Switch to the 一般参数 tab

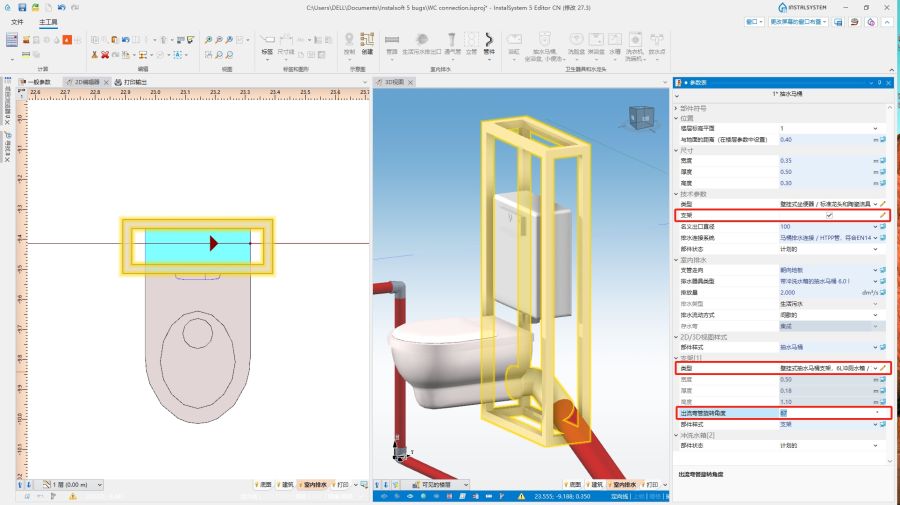point(36,82)
